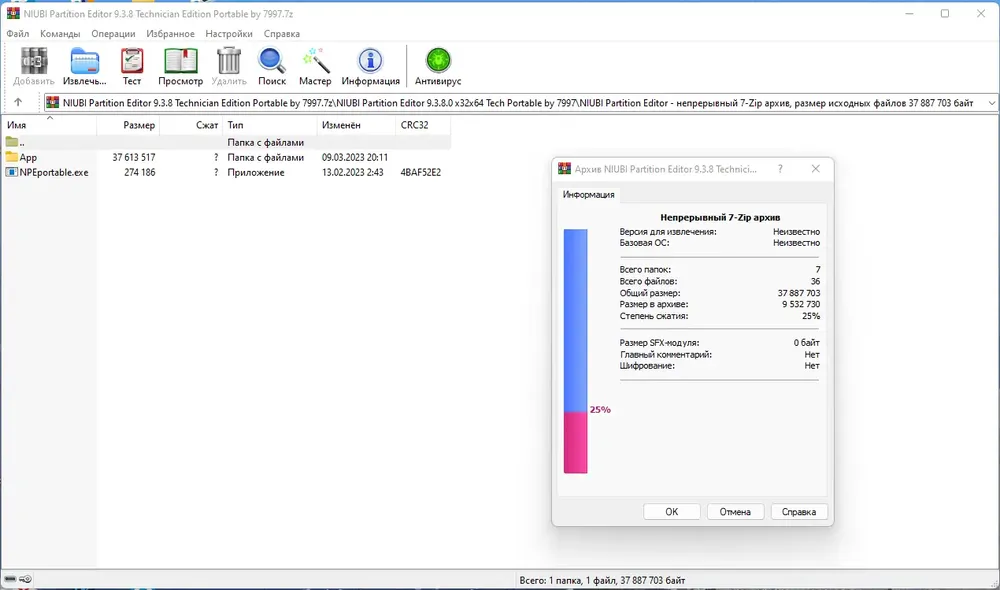
Task: Click the Отмена button
Action: point(735,512)
